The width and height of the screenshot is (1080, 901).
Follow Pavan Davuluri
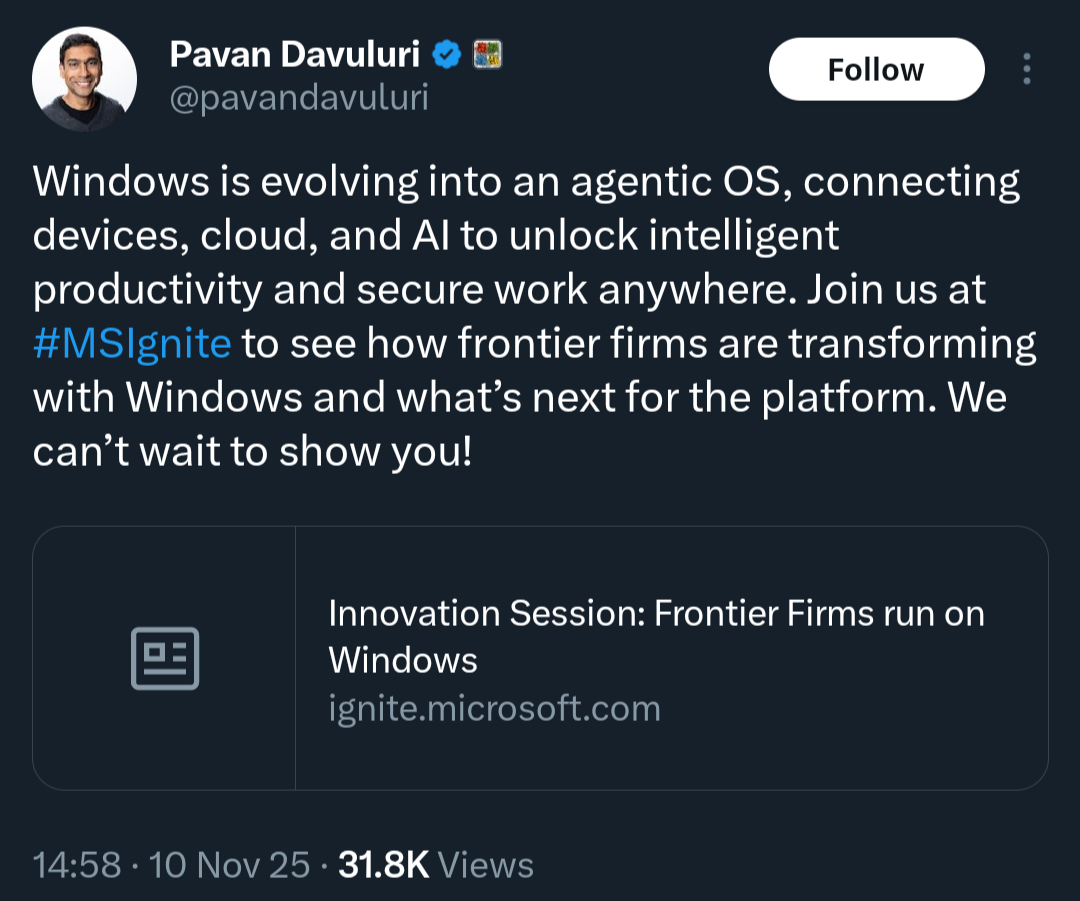(x=876, y=69)
